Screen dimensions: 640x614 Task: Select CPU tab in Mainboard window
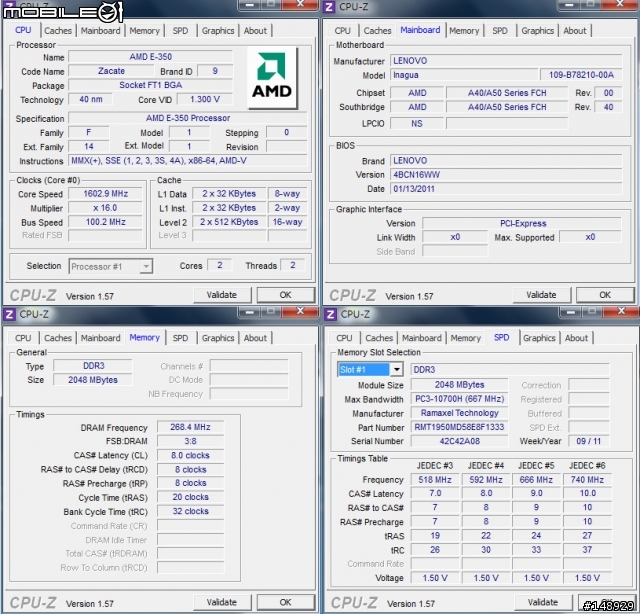[x=342, y=31]
